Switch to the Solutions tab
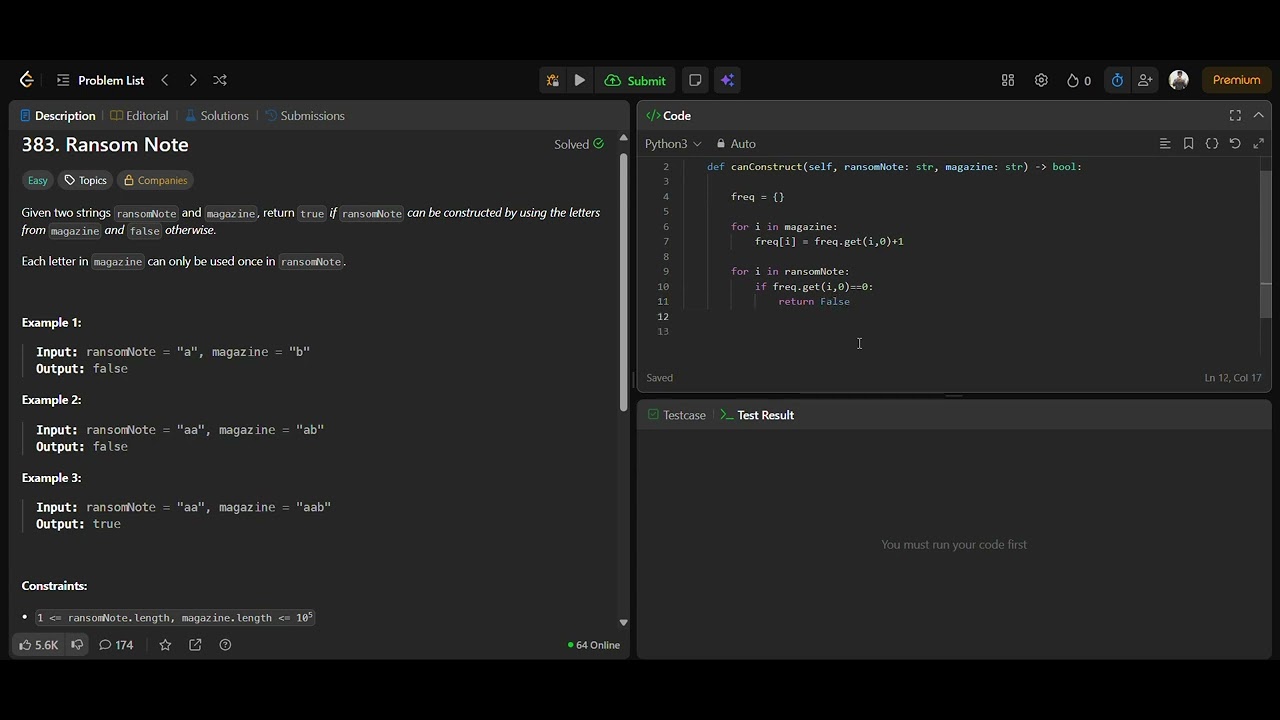Viewport: 1280px width, 720px height. (x=217, y=116)
